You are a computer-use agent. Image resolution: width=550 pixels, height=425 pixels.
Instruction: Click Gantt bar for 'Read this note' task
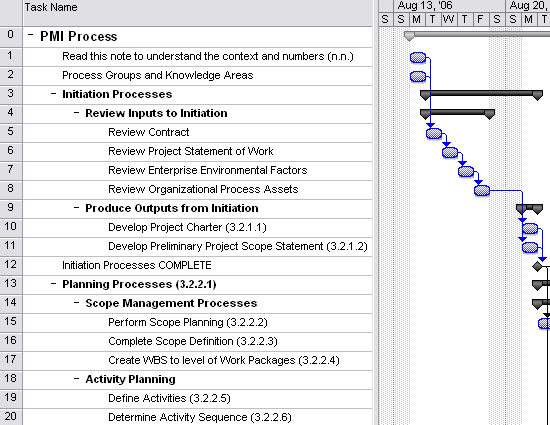(418, 58)
